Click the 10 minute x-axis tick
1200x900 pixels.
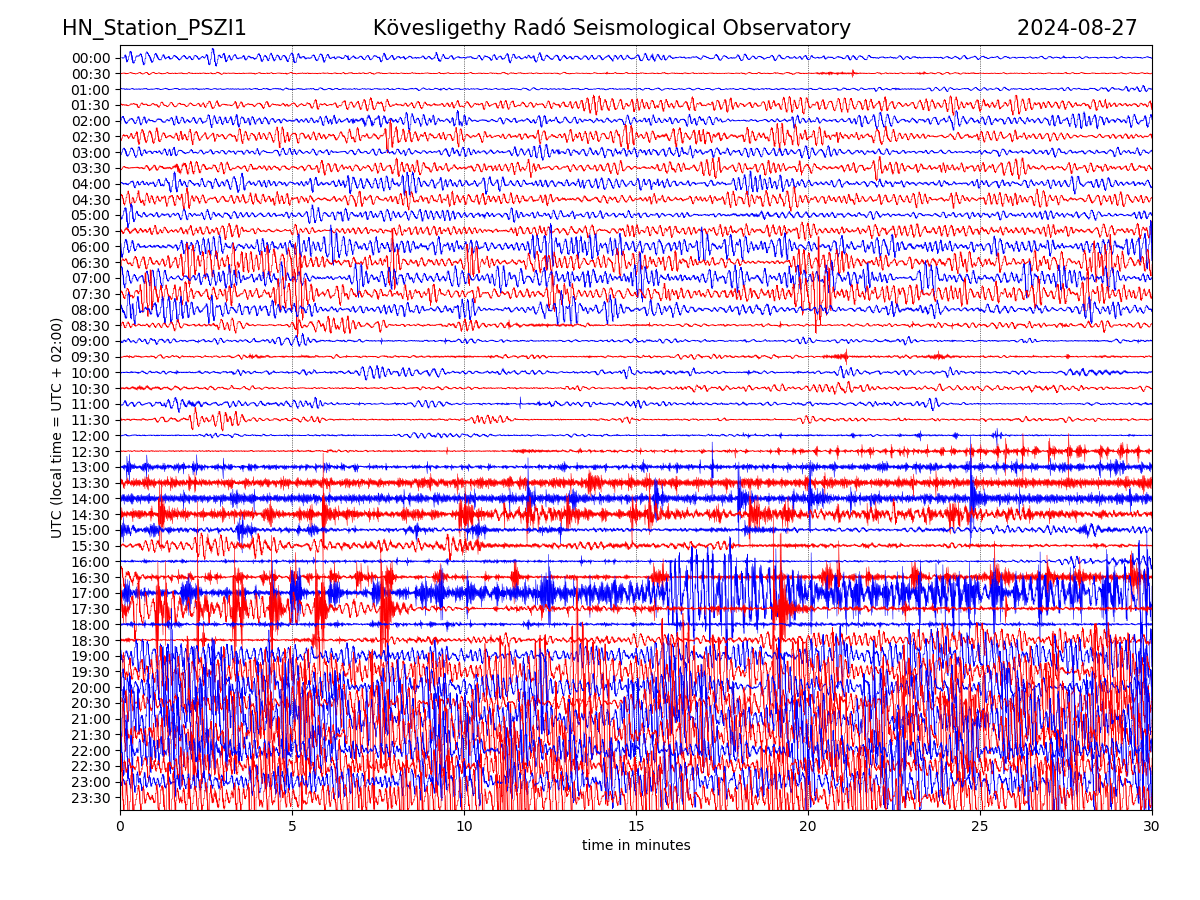pos(464,827)
